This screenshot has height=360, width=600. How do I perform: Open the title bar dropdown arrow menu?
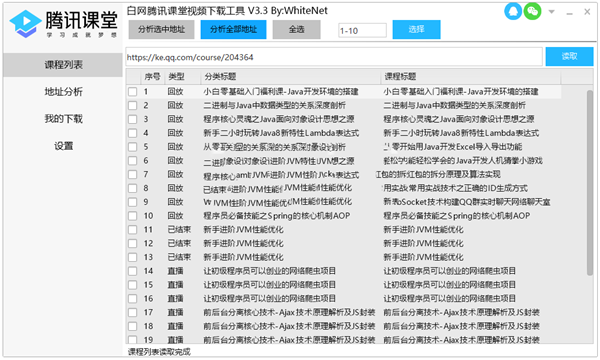tap(551, 12)
